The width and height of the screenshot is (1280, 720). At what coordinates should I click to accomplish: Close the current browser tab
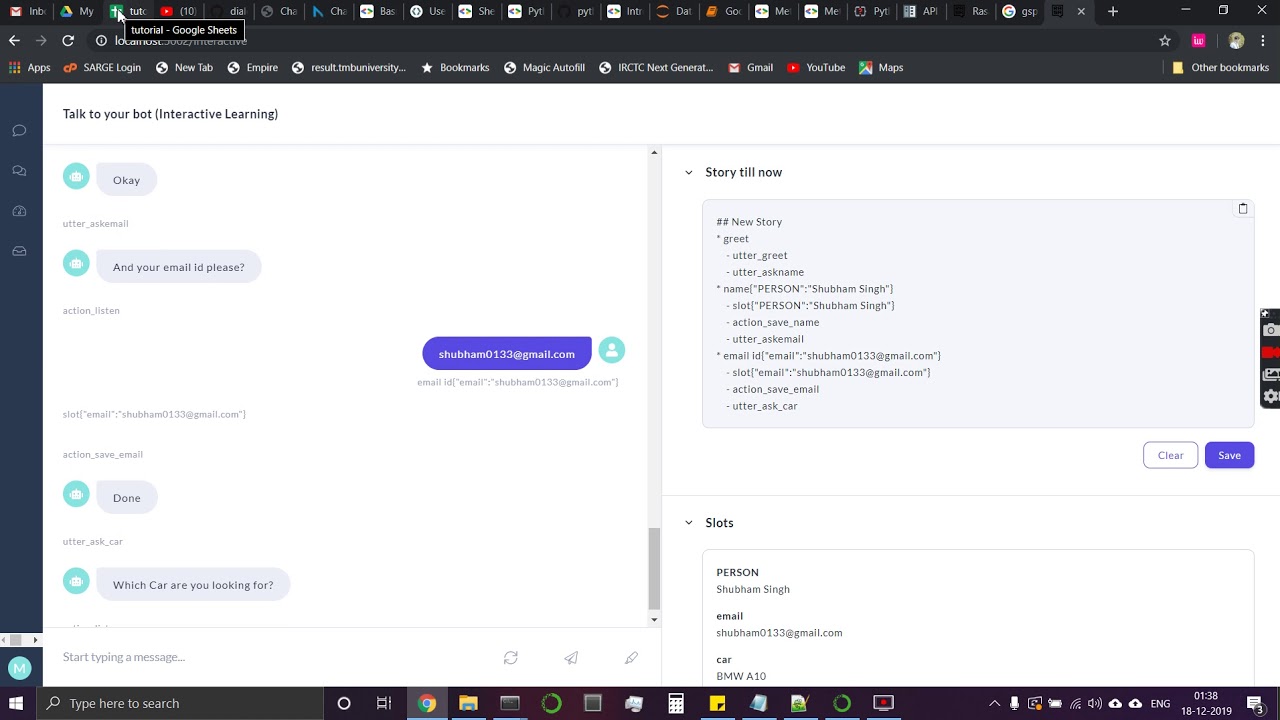point(1081,11)
